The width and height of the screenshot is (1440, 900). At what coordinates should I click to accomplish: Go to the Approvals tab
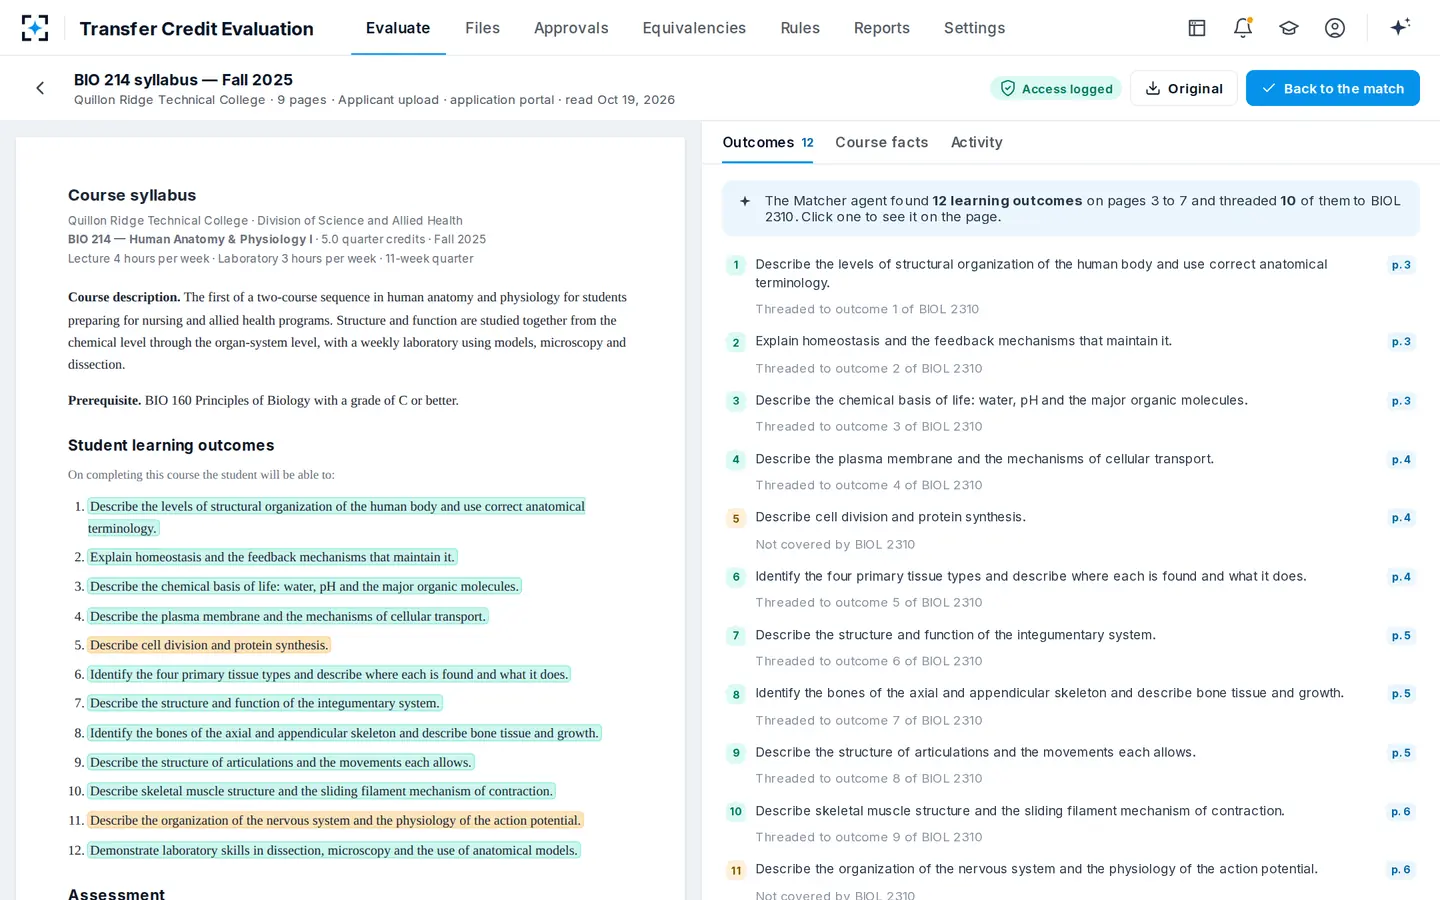[571, 28]
